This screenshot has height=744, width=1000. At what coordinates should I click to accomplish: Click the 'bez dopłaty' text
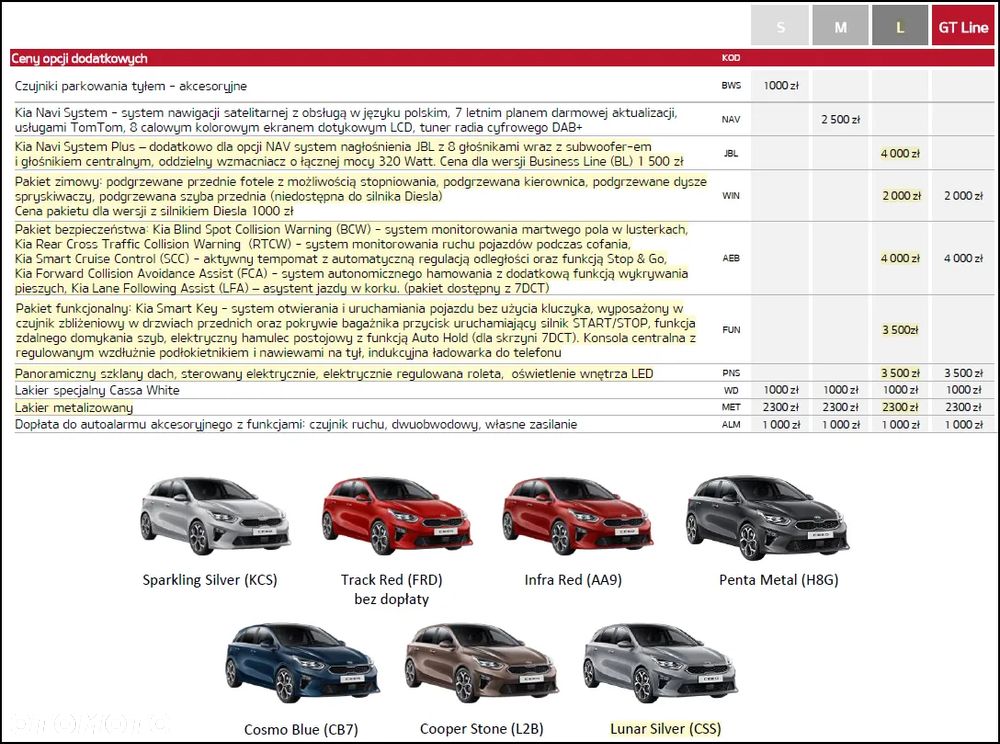[392, 599]
